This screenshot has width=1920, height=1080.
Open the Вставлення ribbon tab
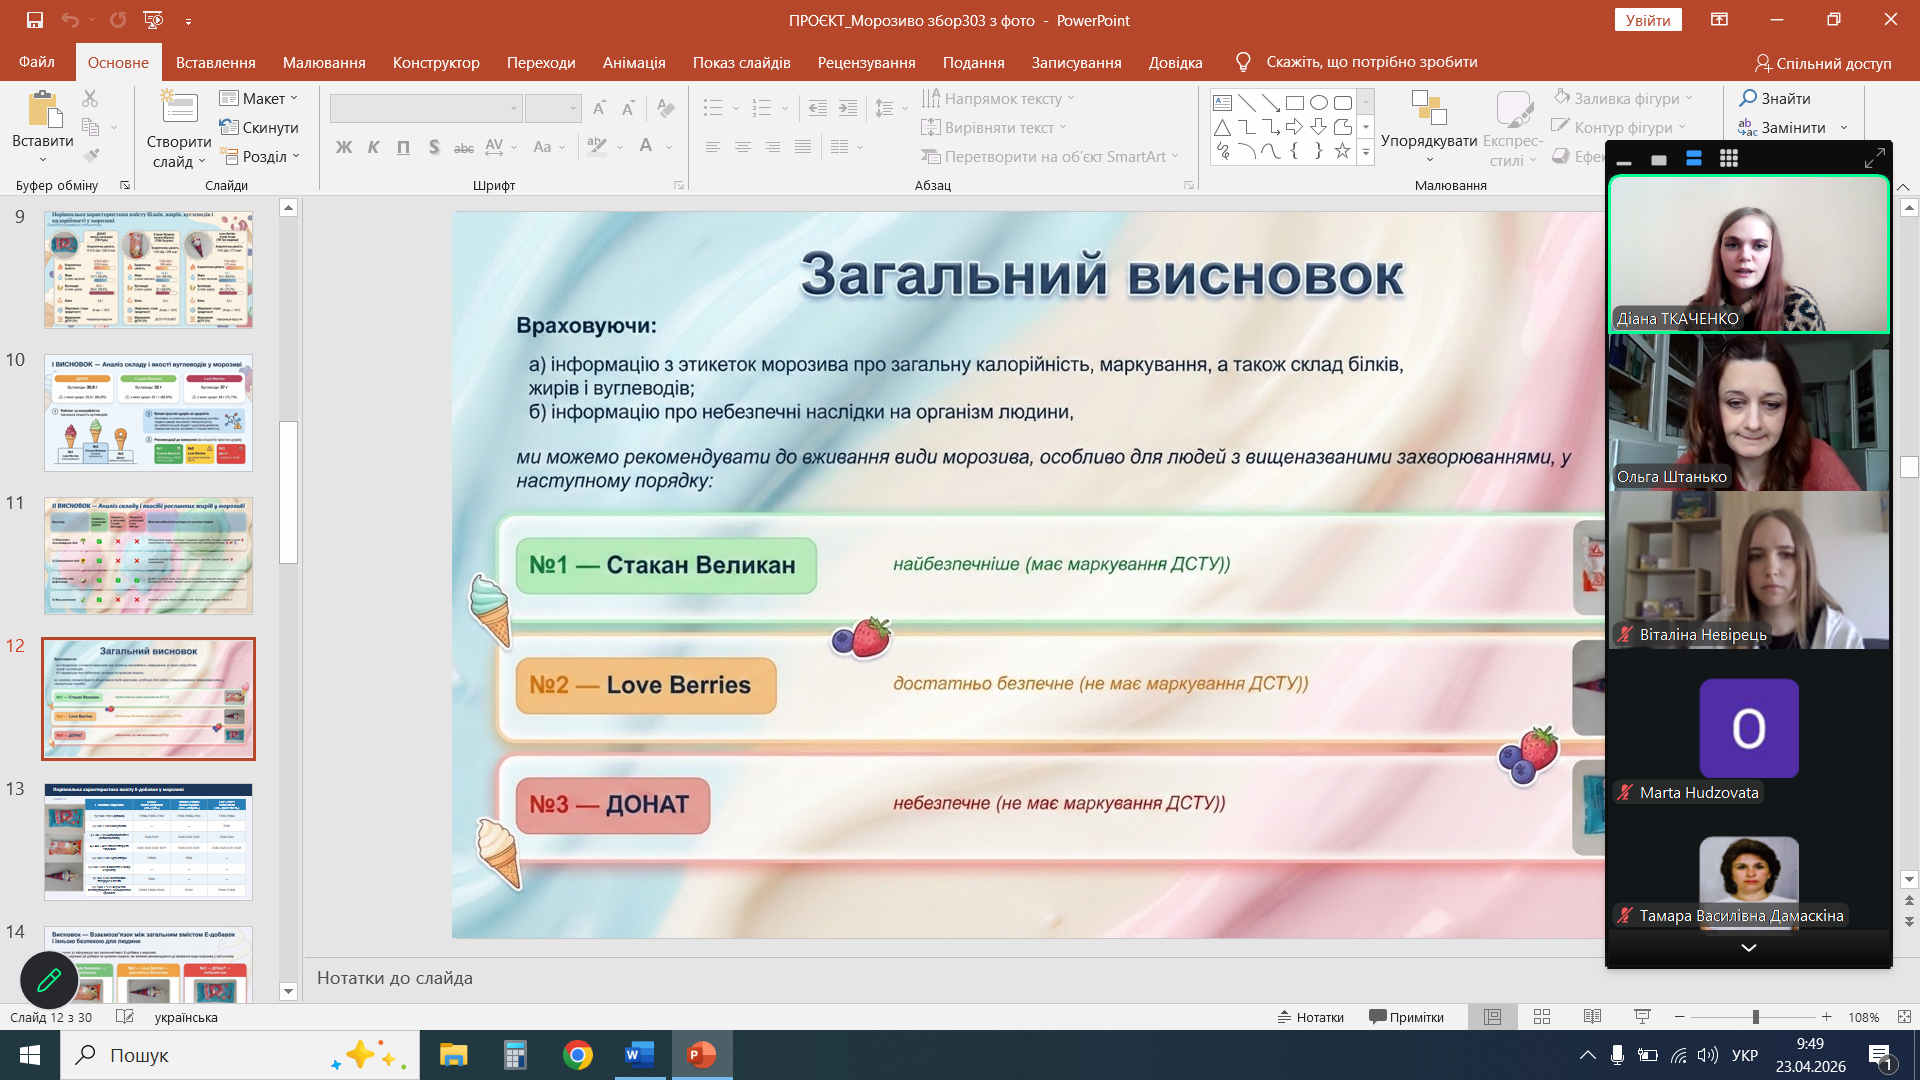(x=215, y=62)
